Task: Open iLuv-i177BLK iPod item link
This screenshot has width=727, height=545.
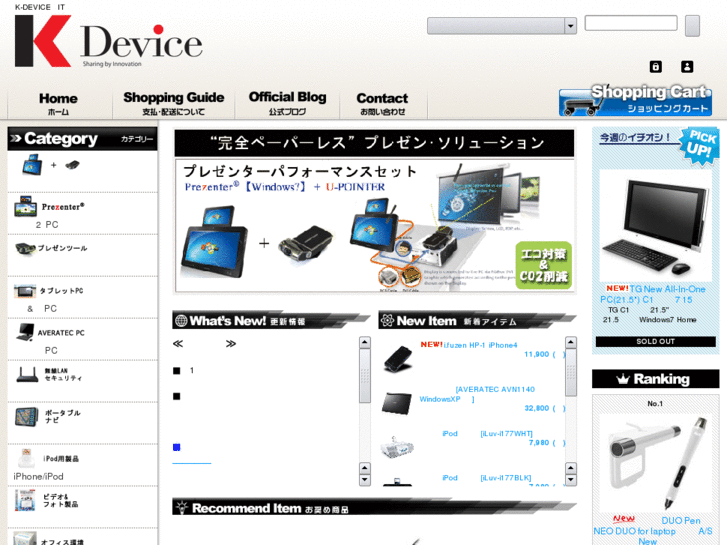Action: coord(487,478)
